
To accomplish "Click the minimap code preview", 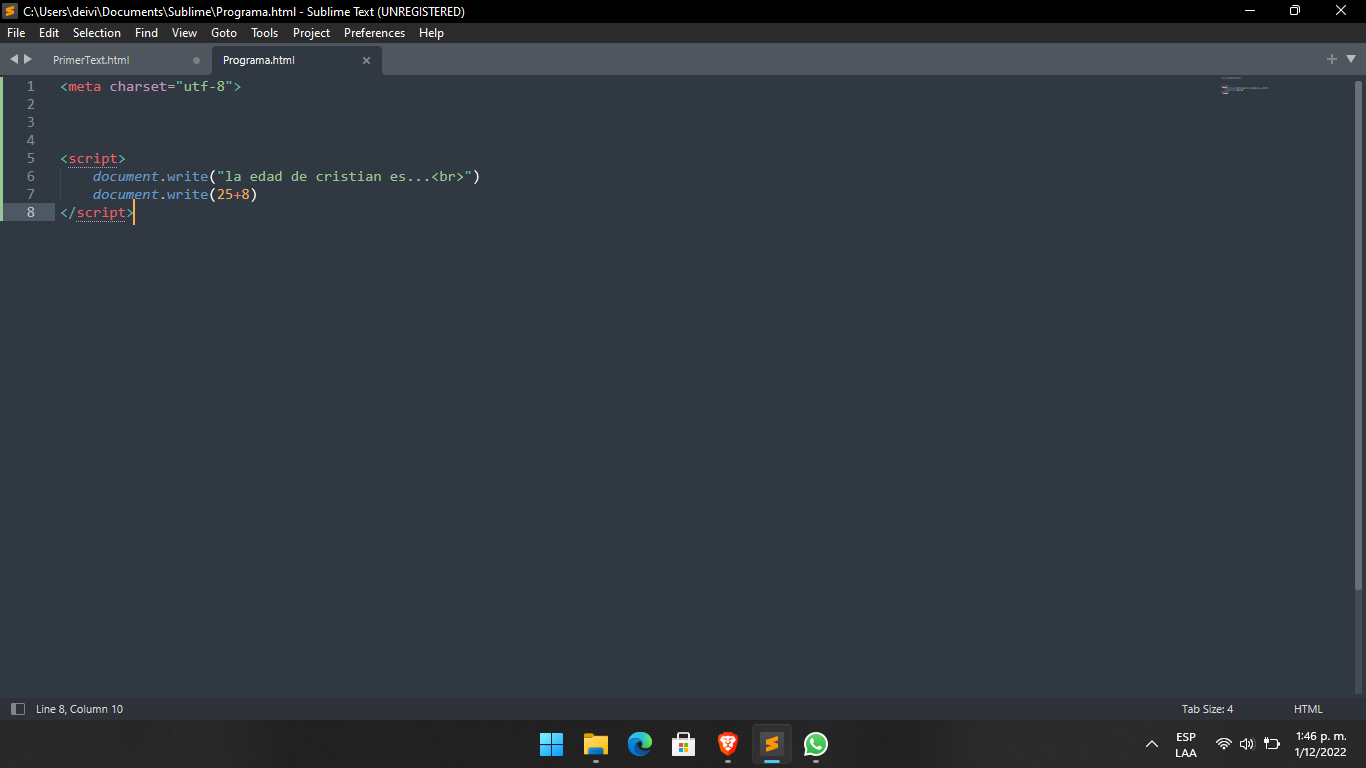I will click(x=1244, y=86).
